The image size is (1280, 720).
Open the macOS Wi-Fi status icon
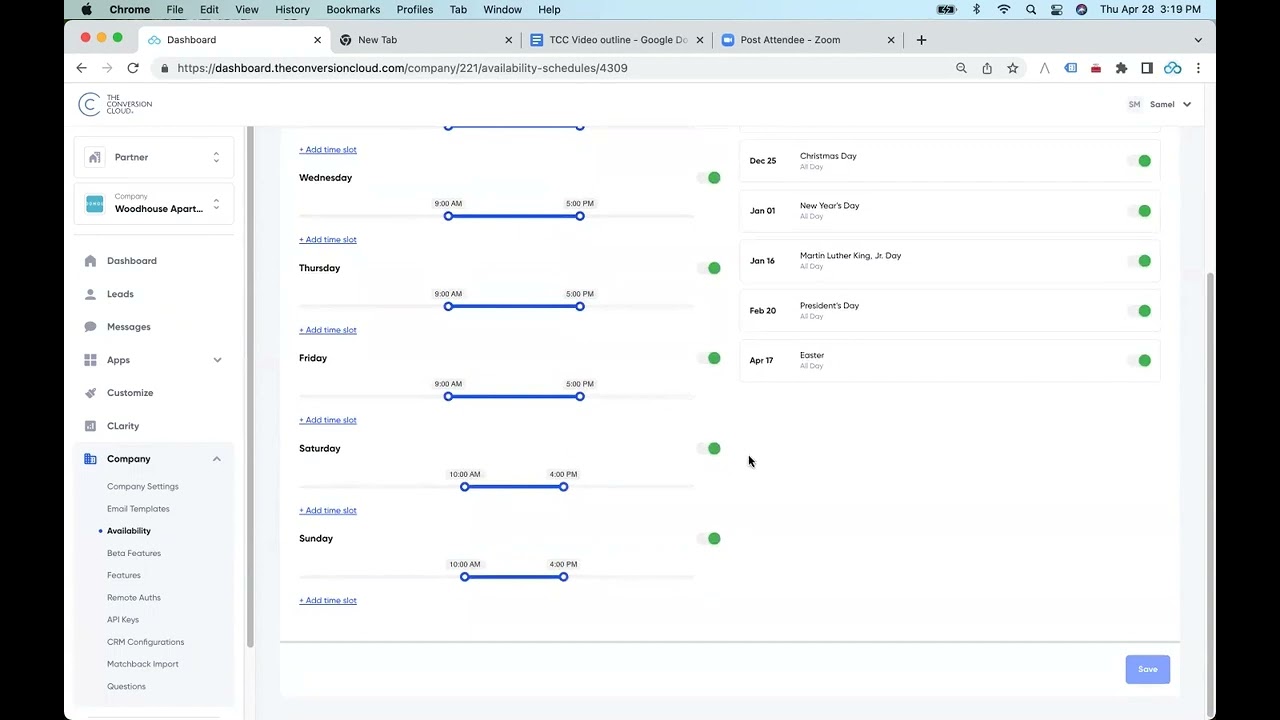pos(1004,9)
